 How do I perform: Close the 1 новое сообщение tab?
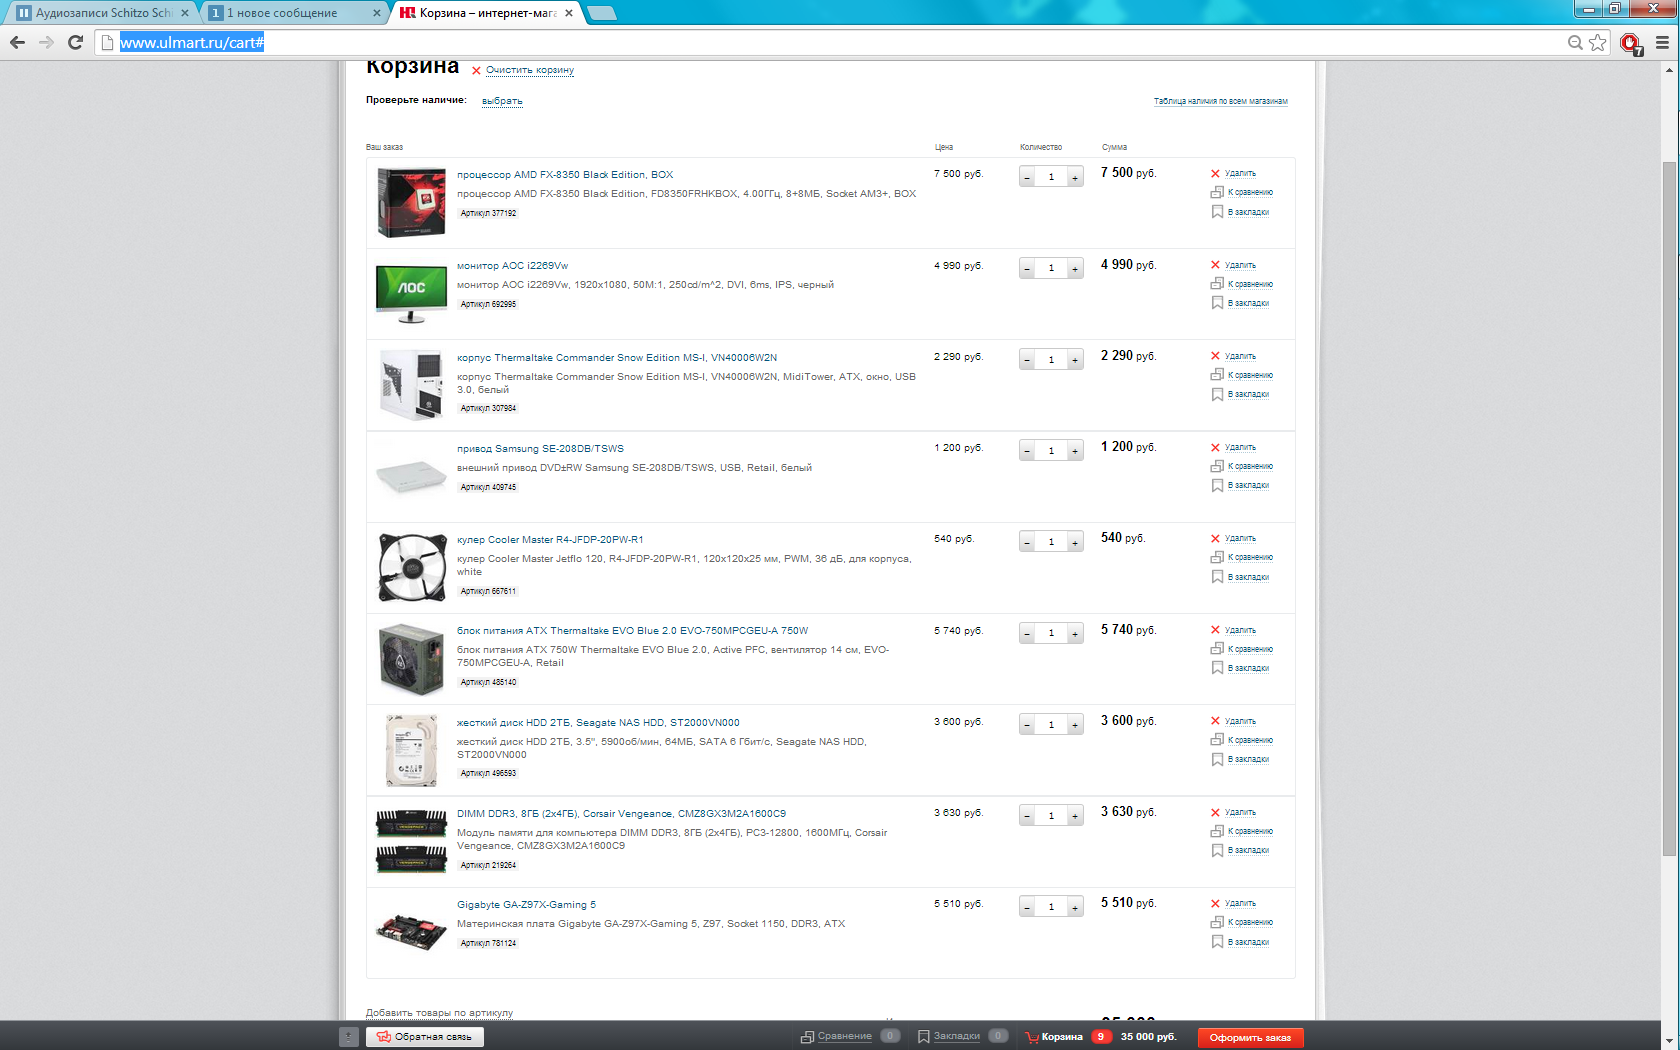click(377, 13)
